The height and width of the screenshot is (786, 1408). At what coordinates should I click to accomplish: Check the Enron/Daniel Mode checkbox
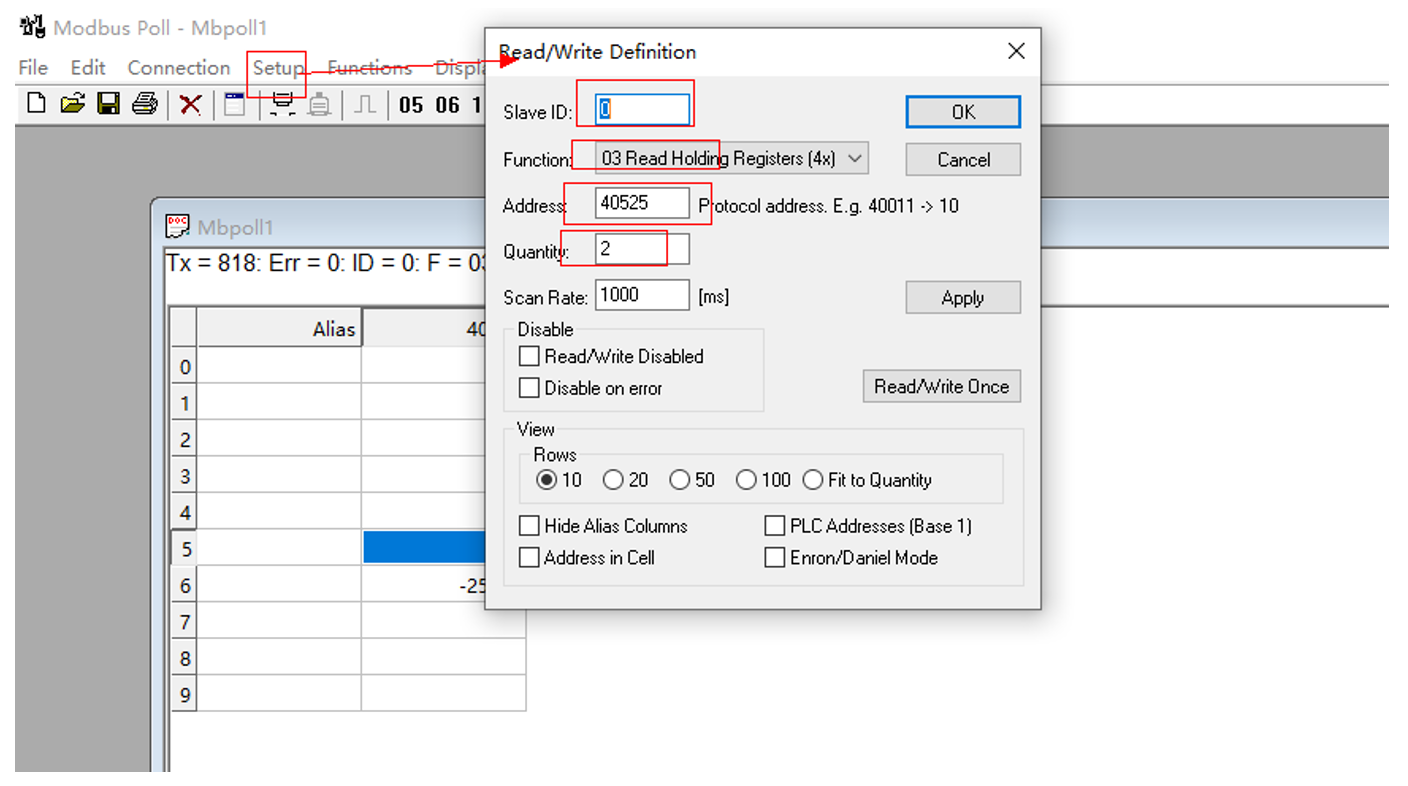click(774, 558)
